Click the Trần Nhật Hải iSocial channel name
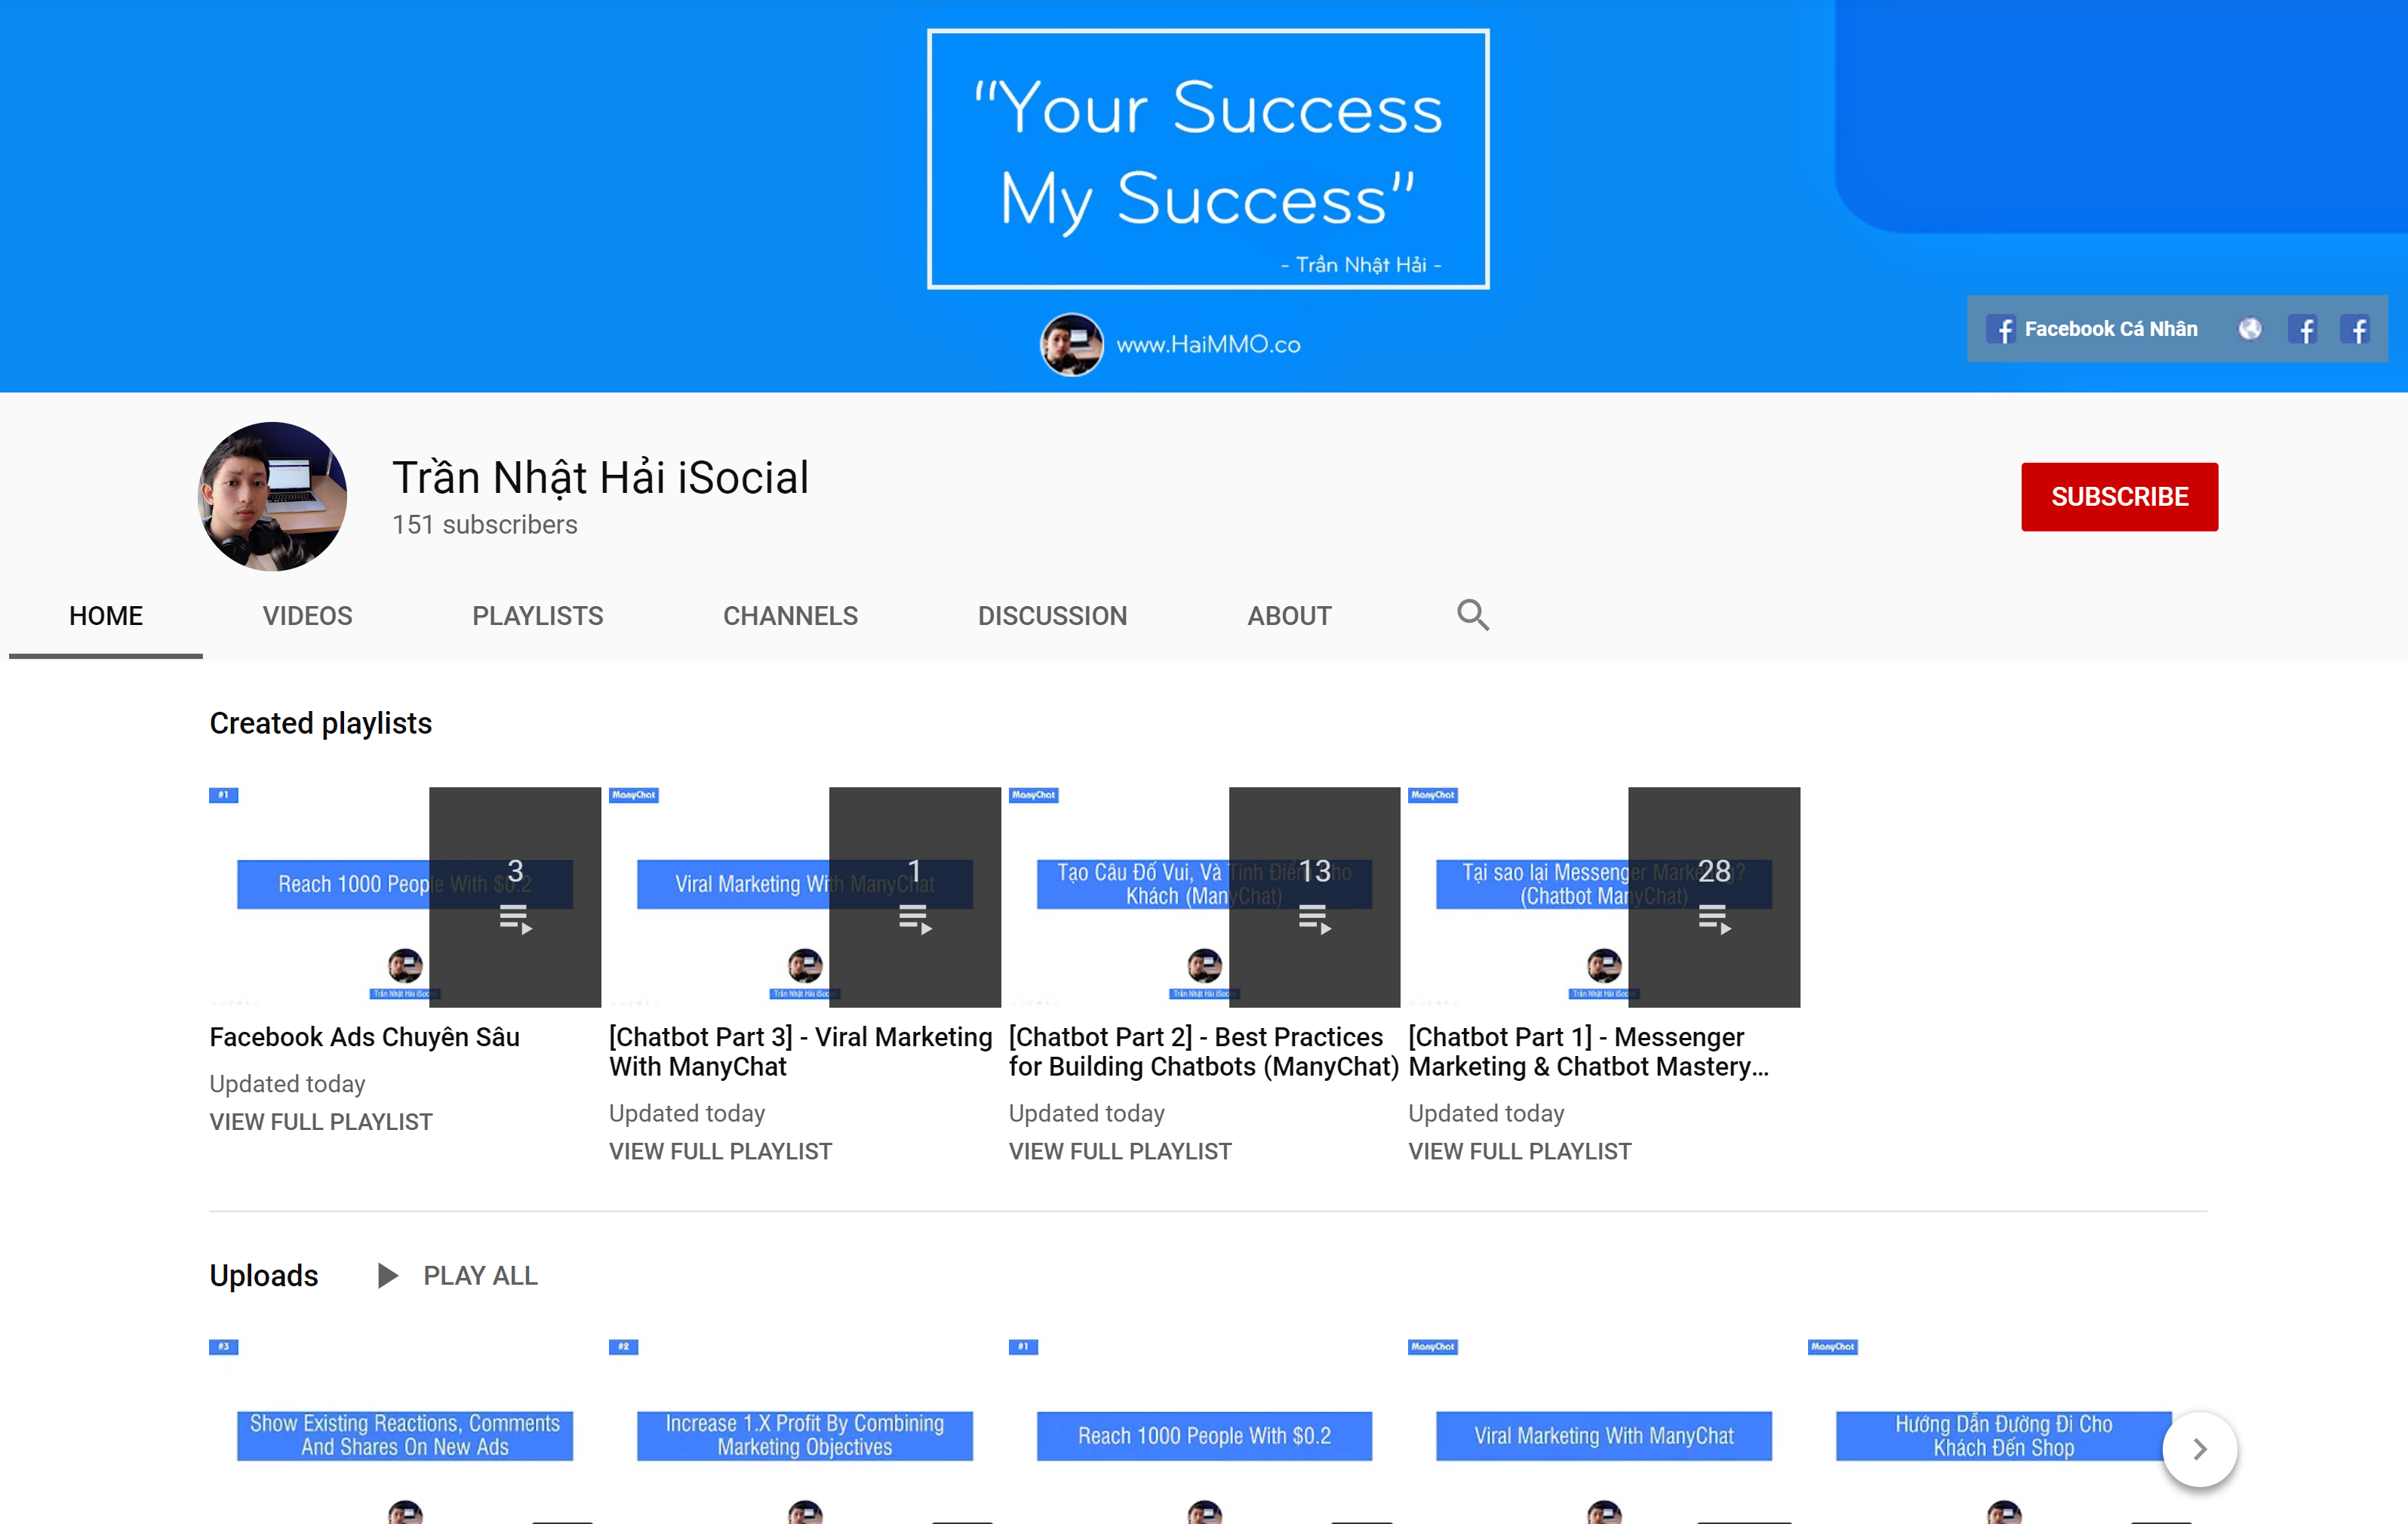 tap(600, 477)
